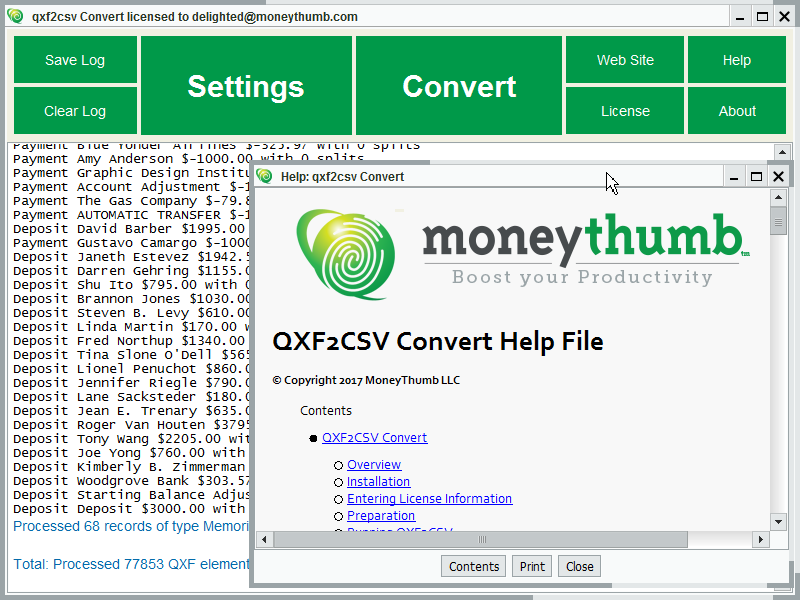Click the Copyright 2017 MoneyThumb LLC text

point(366,380)
